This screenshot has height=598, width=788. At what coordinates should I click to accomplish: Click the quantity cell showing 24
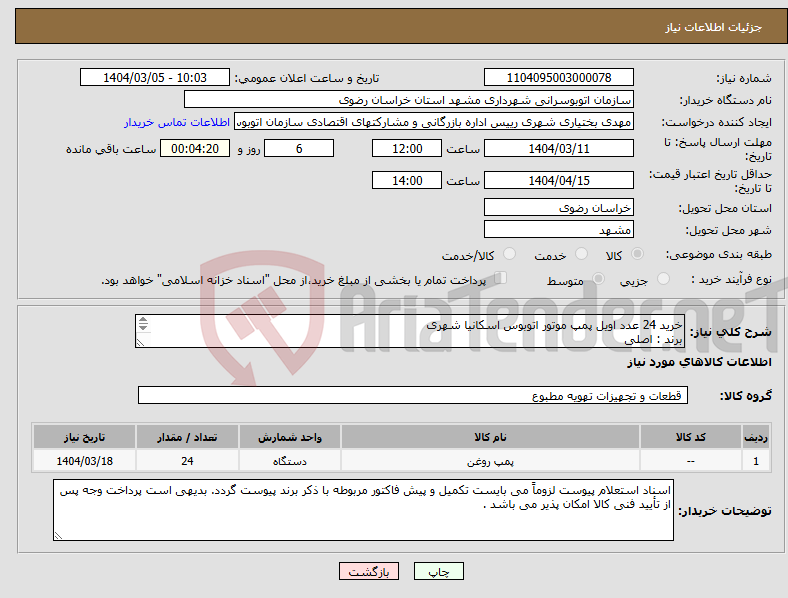187,461
